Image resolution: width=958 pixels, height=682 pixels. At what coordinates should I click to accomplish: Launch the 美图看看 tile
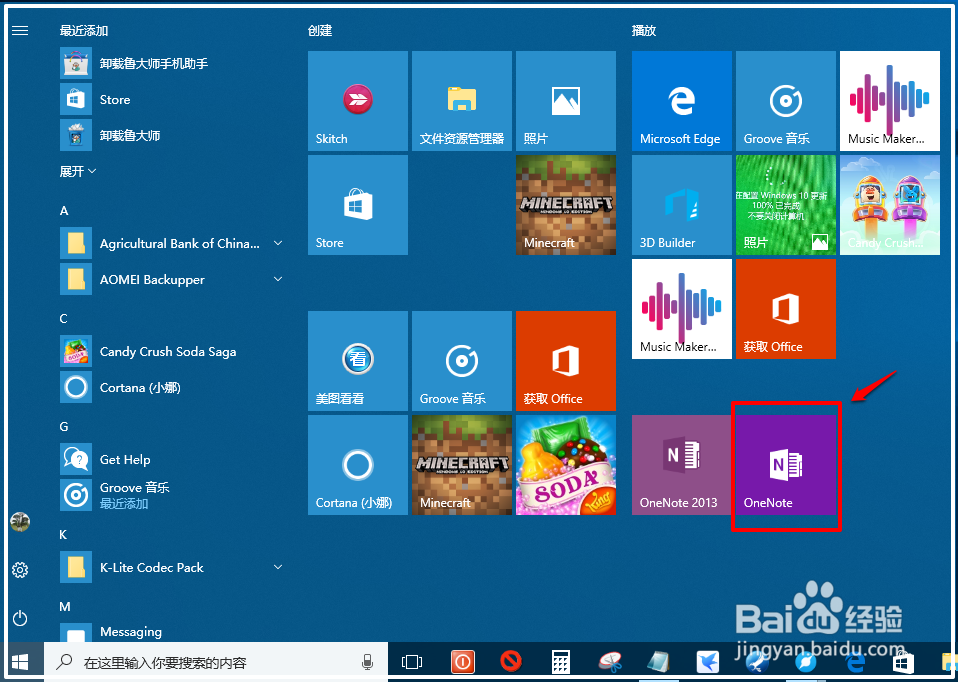tap(357, 361)
